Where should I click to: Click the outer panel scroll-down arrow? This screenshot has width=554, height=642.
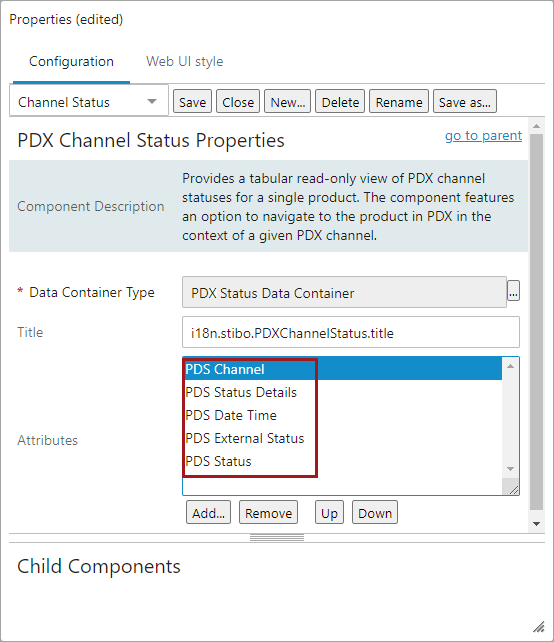click(536, 524)
